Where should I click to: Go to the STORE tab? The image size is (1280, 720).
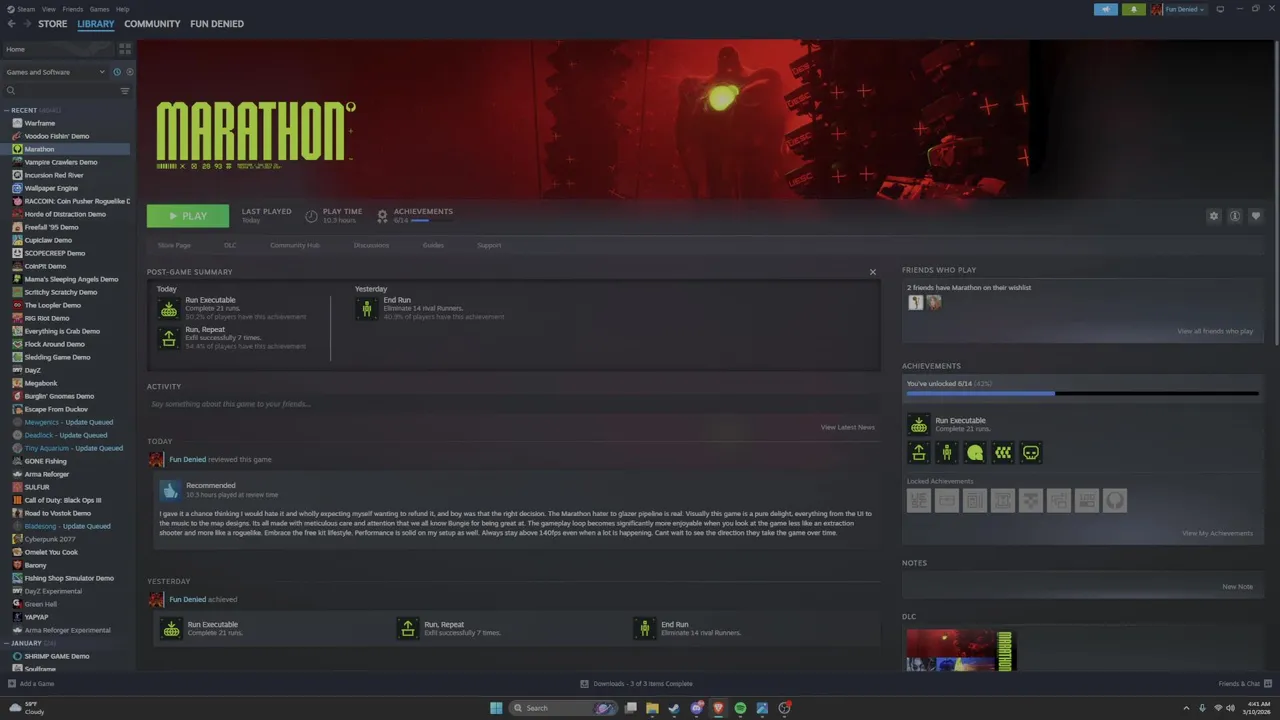pyautogui.click(x=53, y=24)
